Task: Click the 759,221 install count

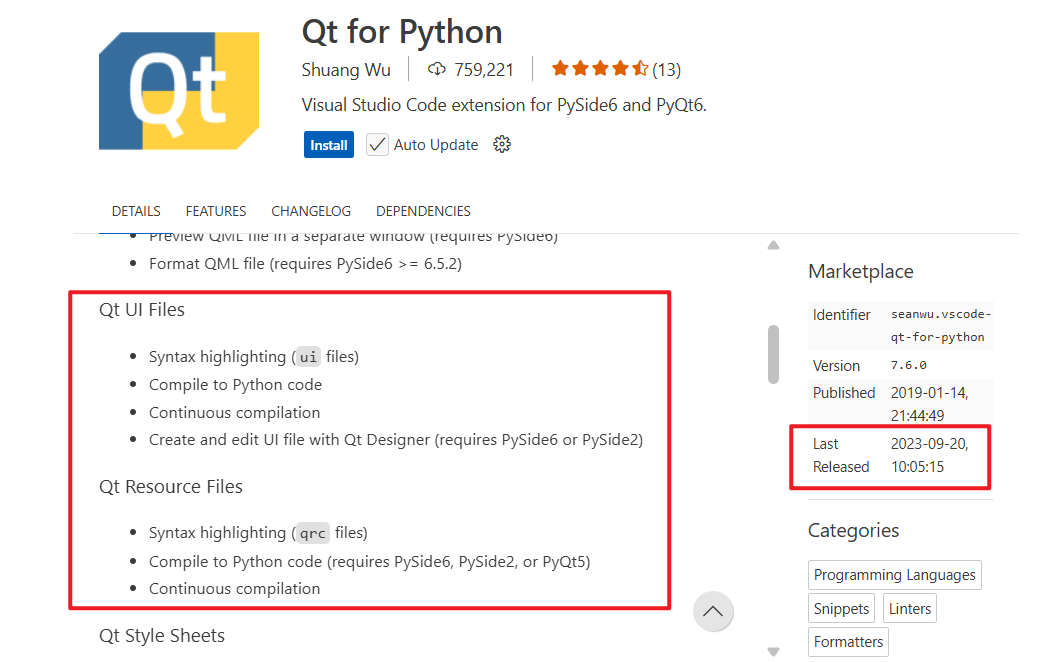Action: coord(483,70)
